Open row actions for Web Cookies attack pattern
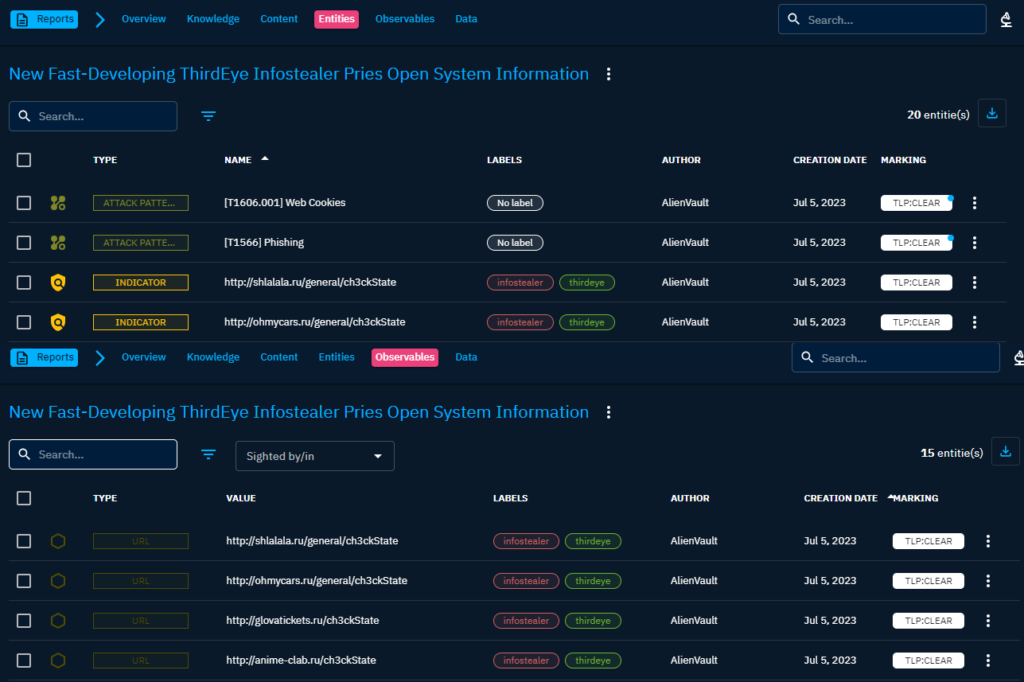Viewport: 1024px width, 682px height. tap(975, 203)
